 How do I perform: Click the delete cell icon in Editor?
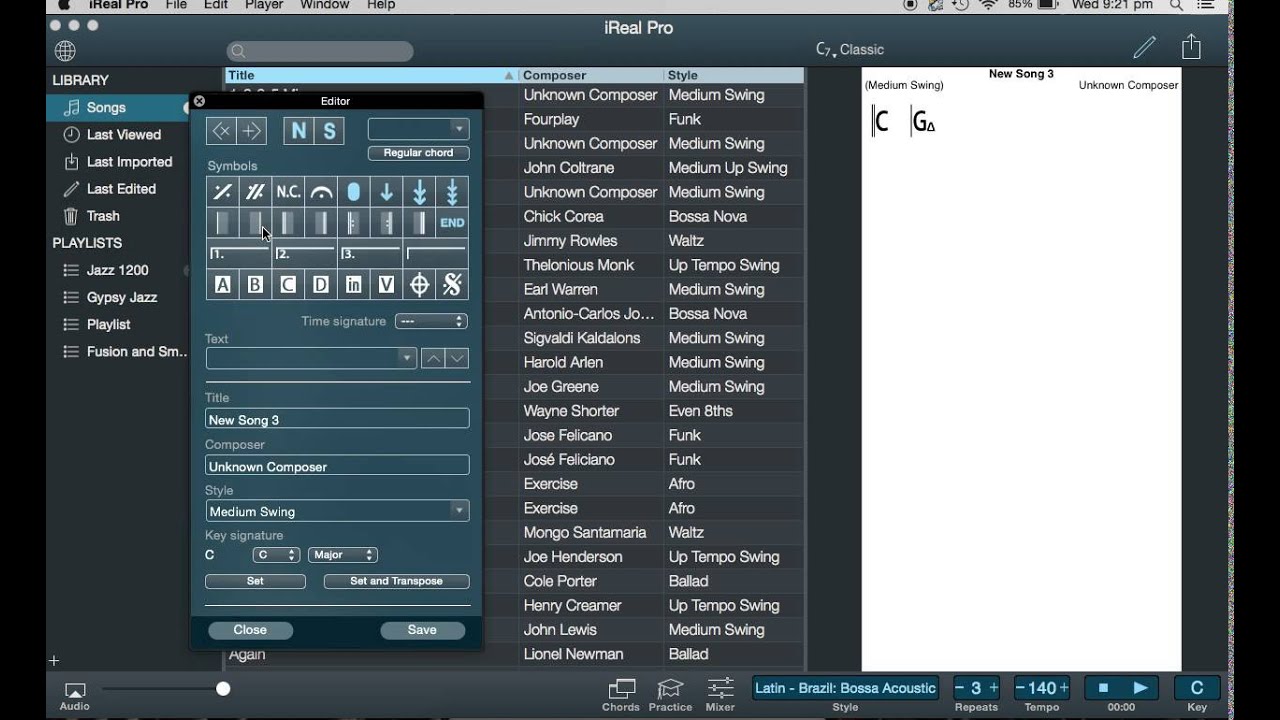click(x=222, y=130)
